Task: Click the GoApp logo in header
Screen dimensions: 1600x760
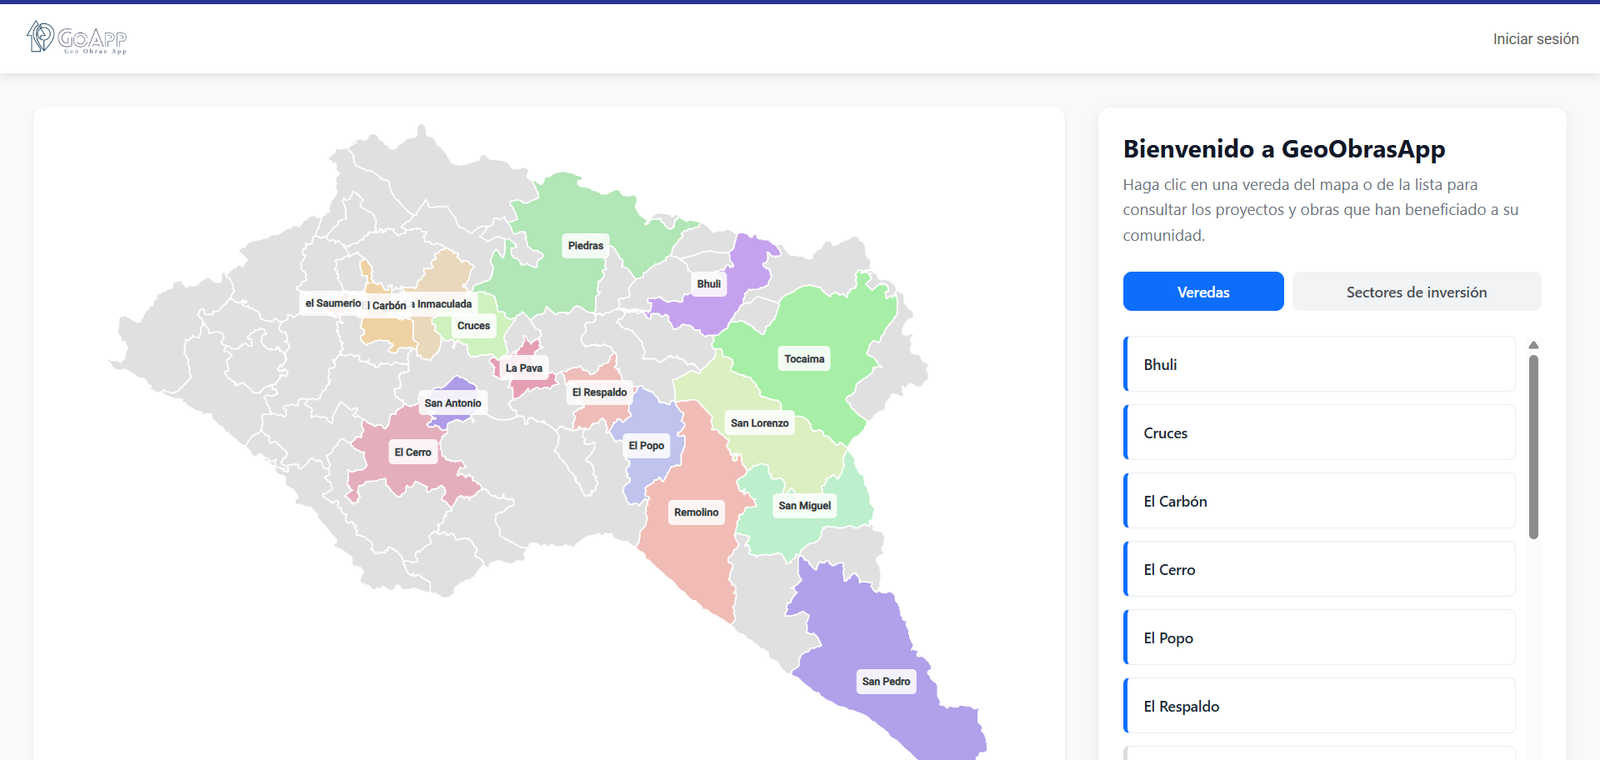Action: point(77,38)
